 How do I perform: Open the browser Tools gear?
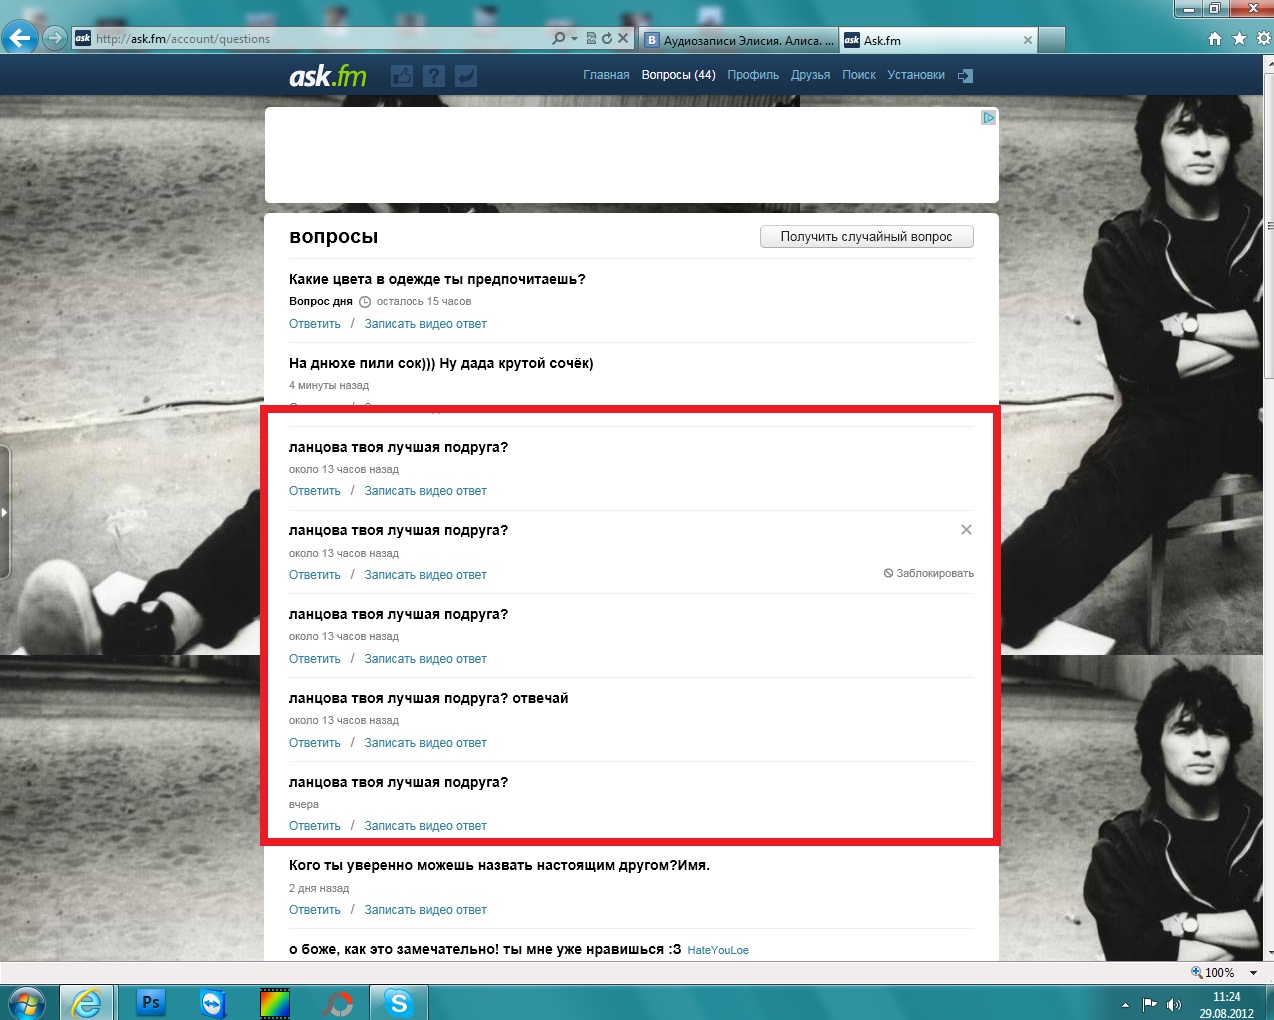click(x=1263, y=38)
